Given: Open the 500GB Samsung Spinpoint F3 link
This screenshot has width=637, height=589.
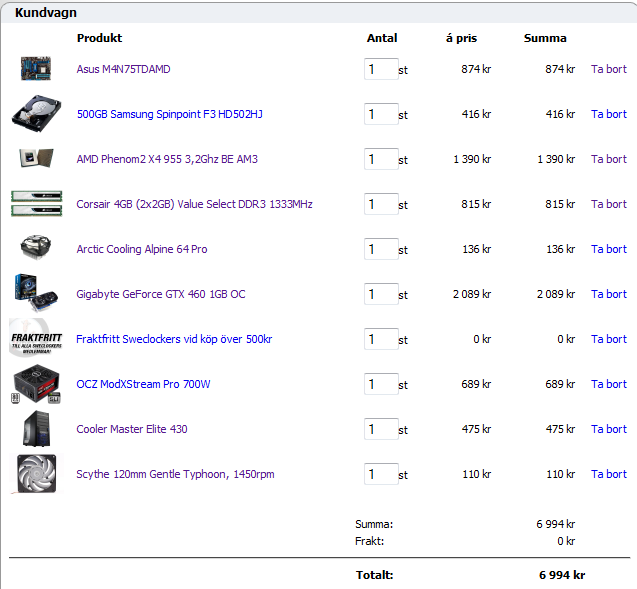Looking at the screenshot, I should [x=169, y=114].
